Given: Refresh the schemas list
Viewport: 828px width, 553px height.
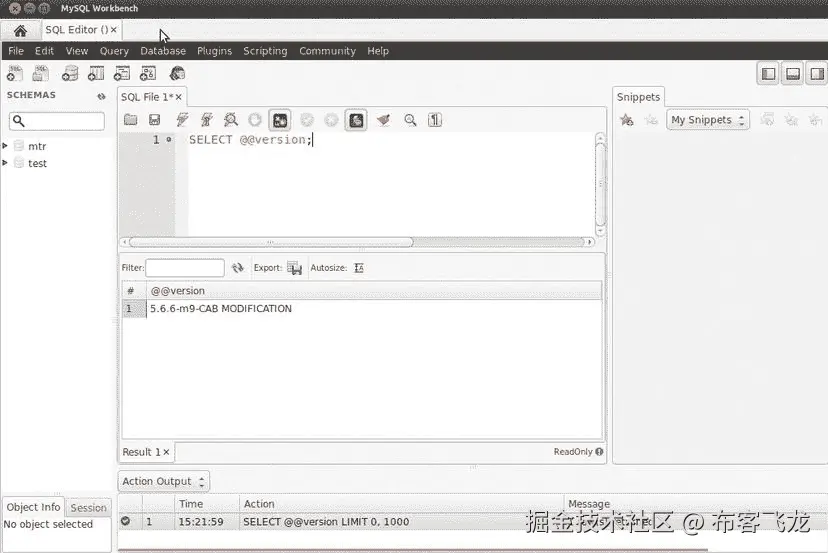Looking at the screenshot, I should point(101,96).
